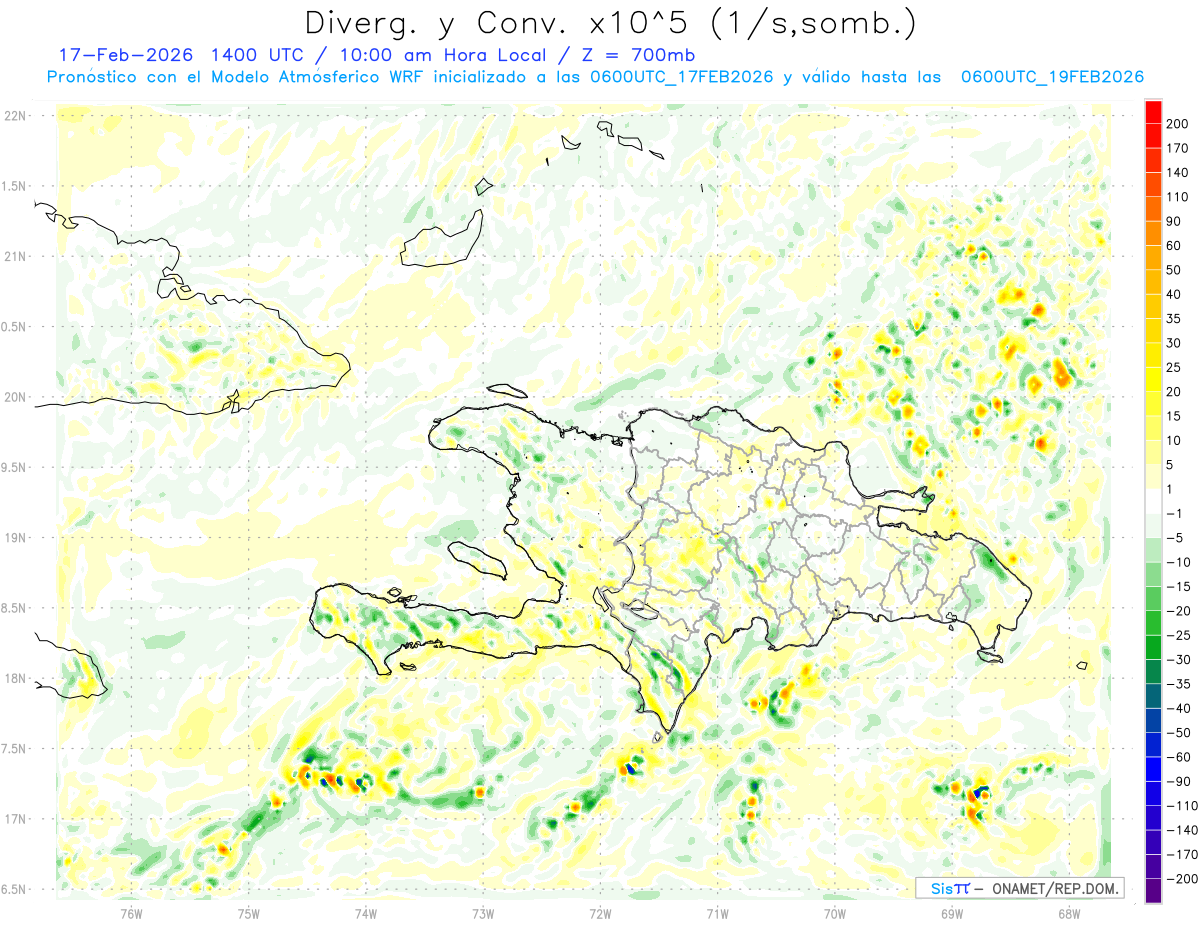This screenshot has width=1200, height=927.
Task: Click the '20N' latitude label
Action: click(15, 397)
